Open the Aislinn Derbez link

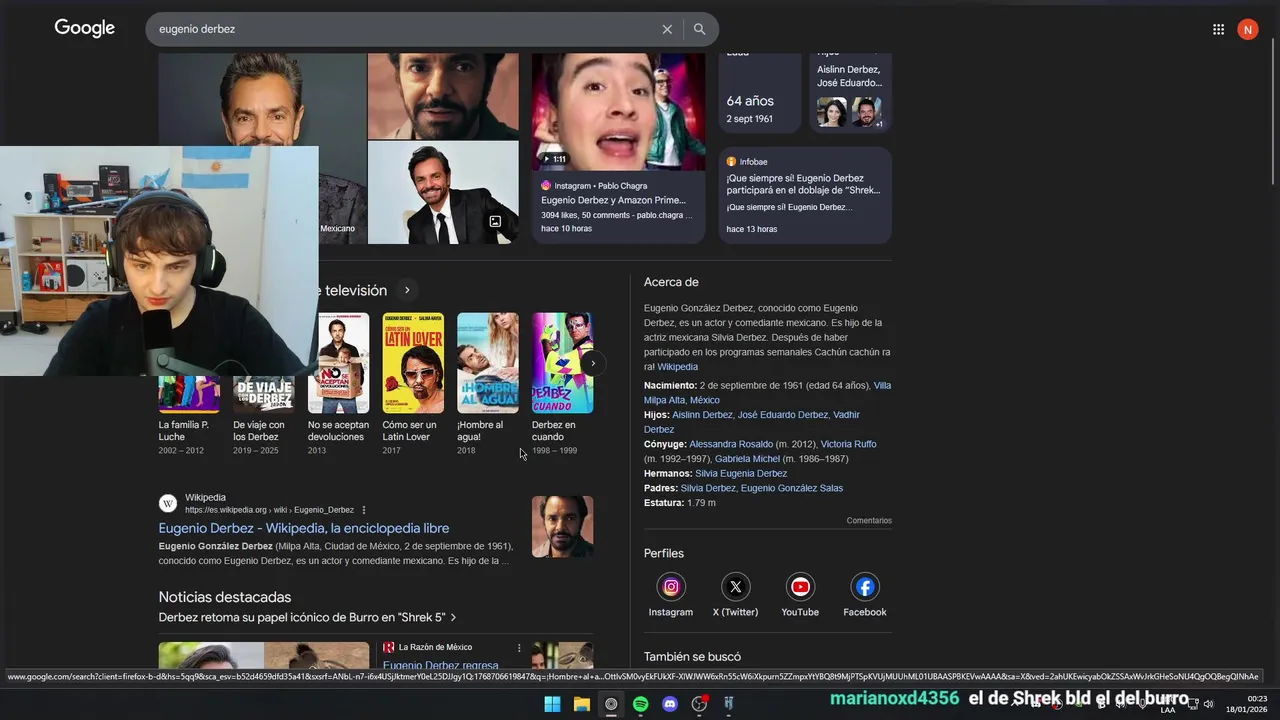coord(702,415)
